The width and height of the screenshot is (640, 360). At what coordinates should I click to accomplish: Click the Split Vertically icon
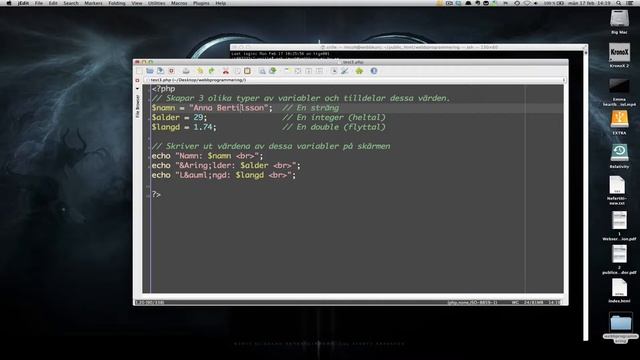319,71
